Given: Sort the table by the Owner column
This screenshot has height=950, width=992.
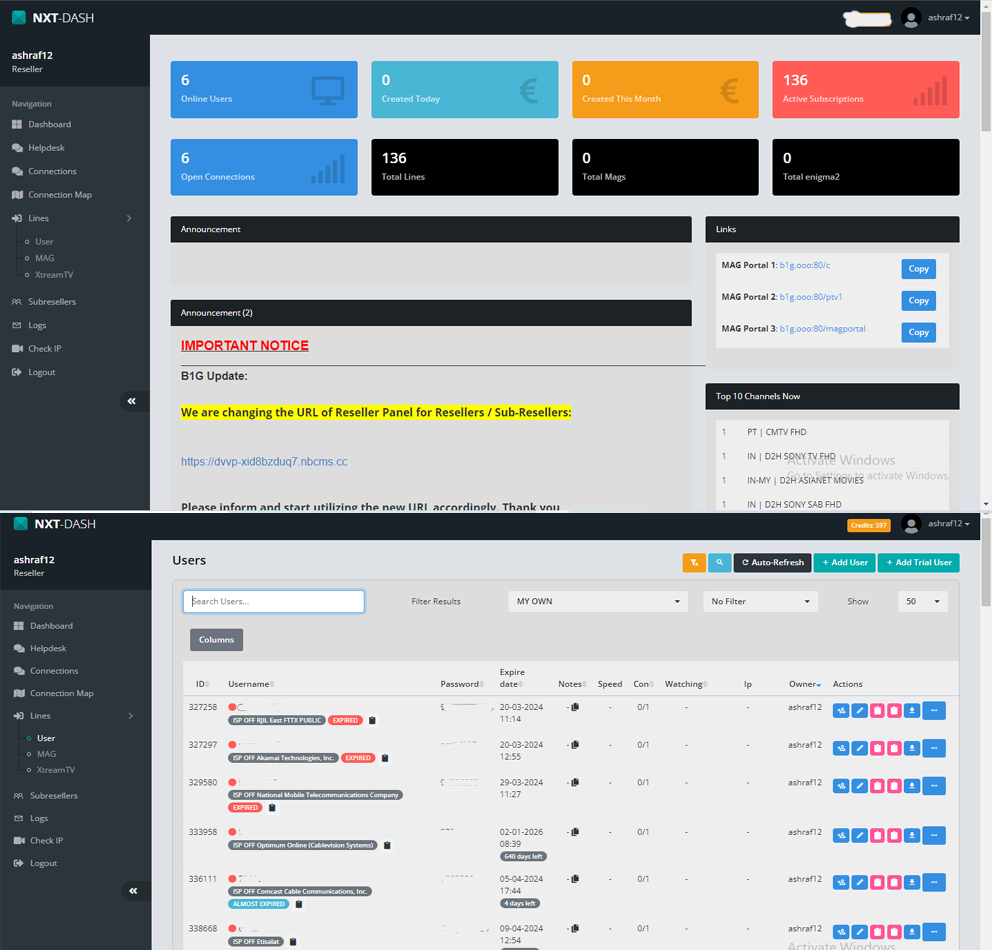Looking at the screenshot, I should [x=805, y=684].
